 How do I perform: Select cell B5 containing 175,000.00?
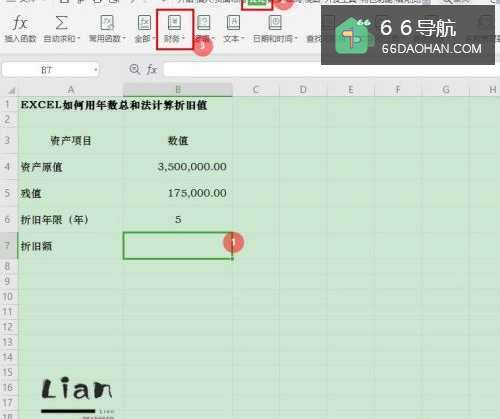pyautogui.click(x=178, y=193)
